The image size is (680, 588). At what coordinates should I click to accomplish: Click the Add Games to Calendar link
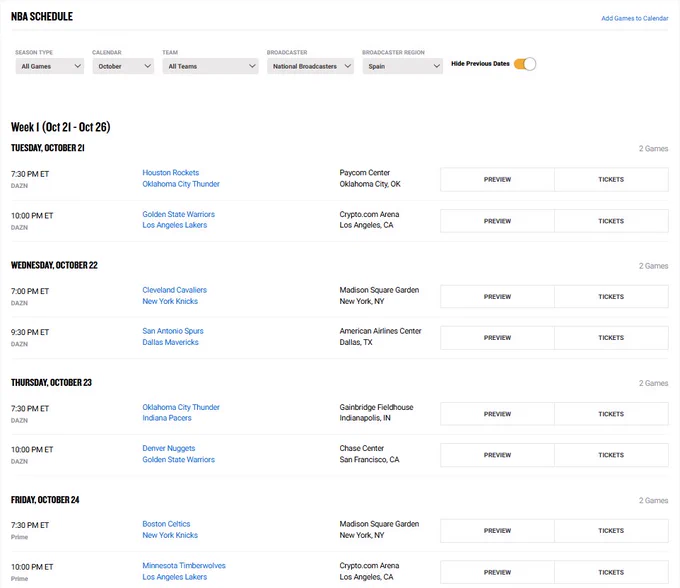point(634,18)
